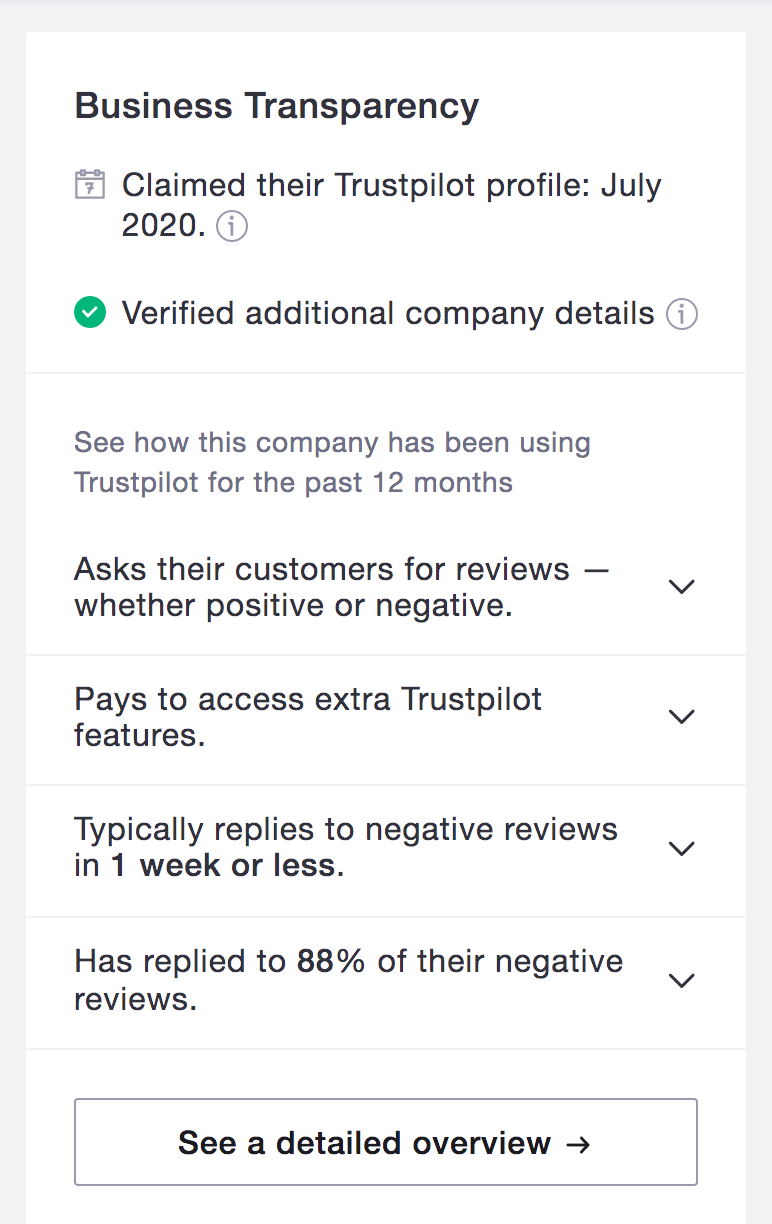Click the "Business Transparency" heading
The height and width of the screenshot is (1224, 772).
(x=277, y=106)
